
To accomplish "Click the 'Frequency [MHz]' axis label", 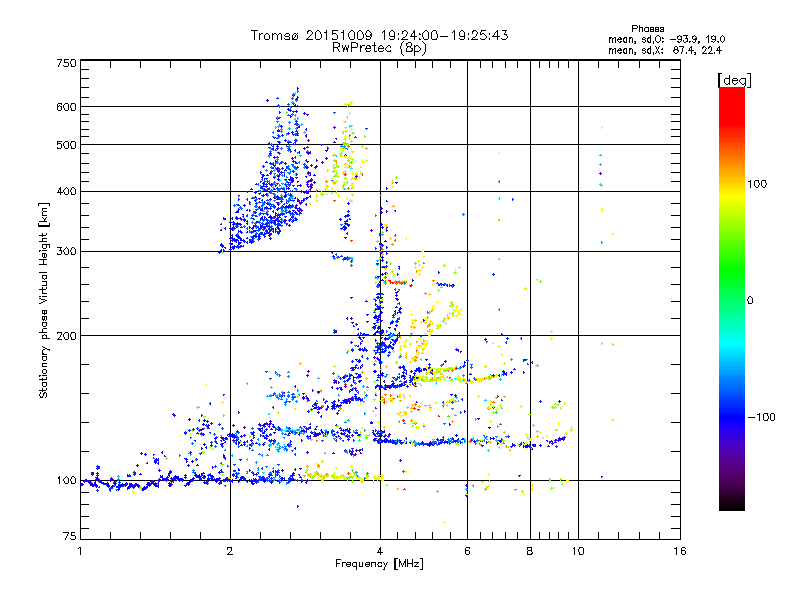I will pyautogui.click(x=379, y=564).
